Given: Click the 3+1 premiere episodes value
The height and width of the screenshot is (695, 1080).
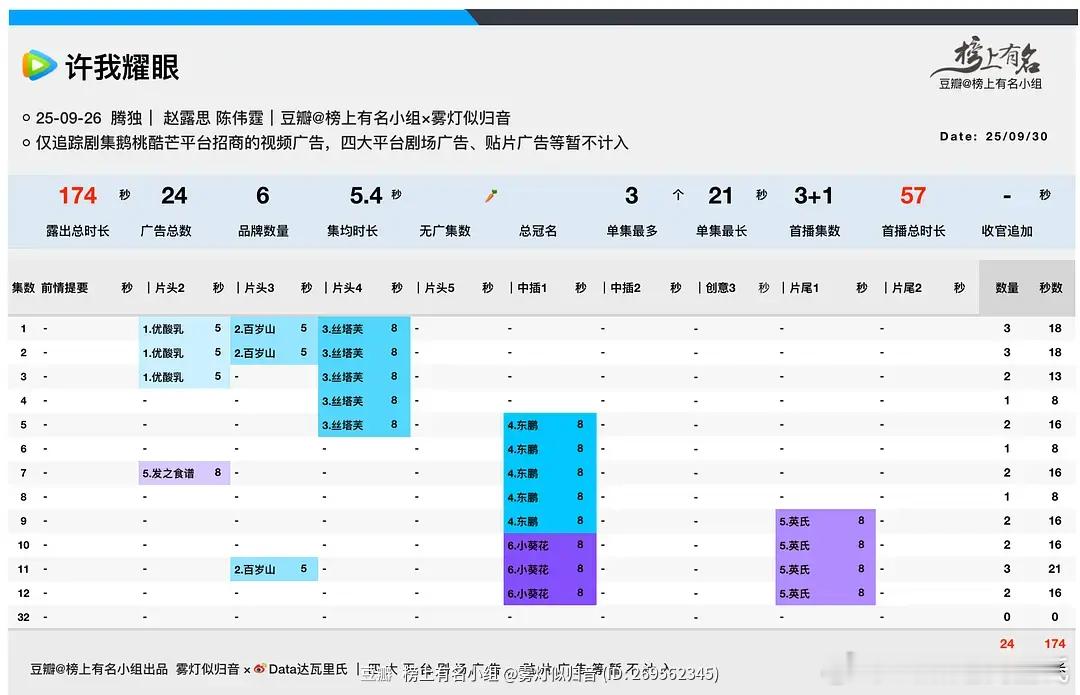Looking at the screenshot, I should (x=813, y=196).
